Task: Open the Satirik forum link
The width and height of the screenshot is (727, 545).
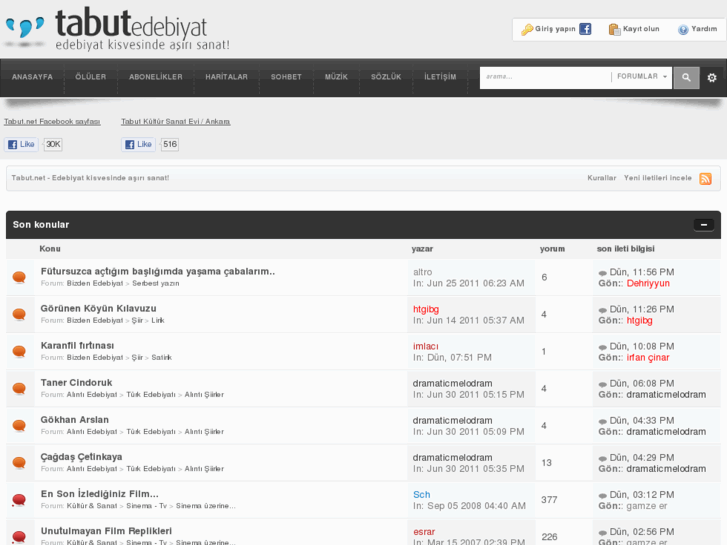Action: coord(161,358)
